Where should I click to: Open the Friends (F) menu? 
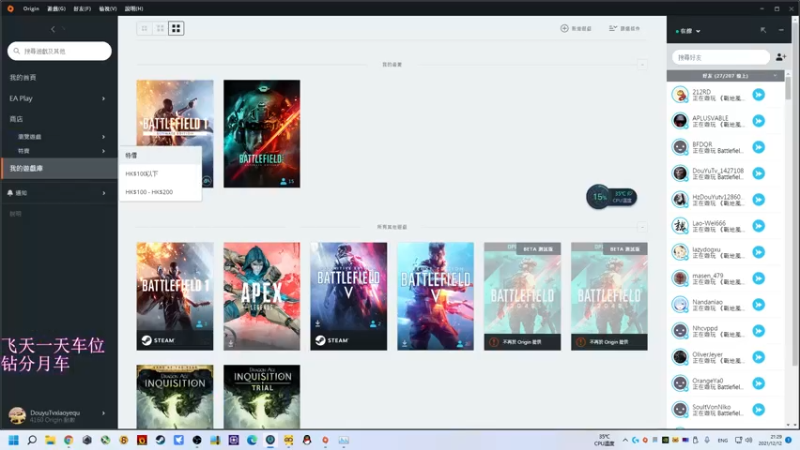point(82,9)
